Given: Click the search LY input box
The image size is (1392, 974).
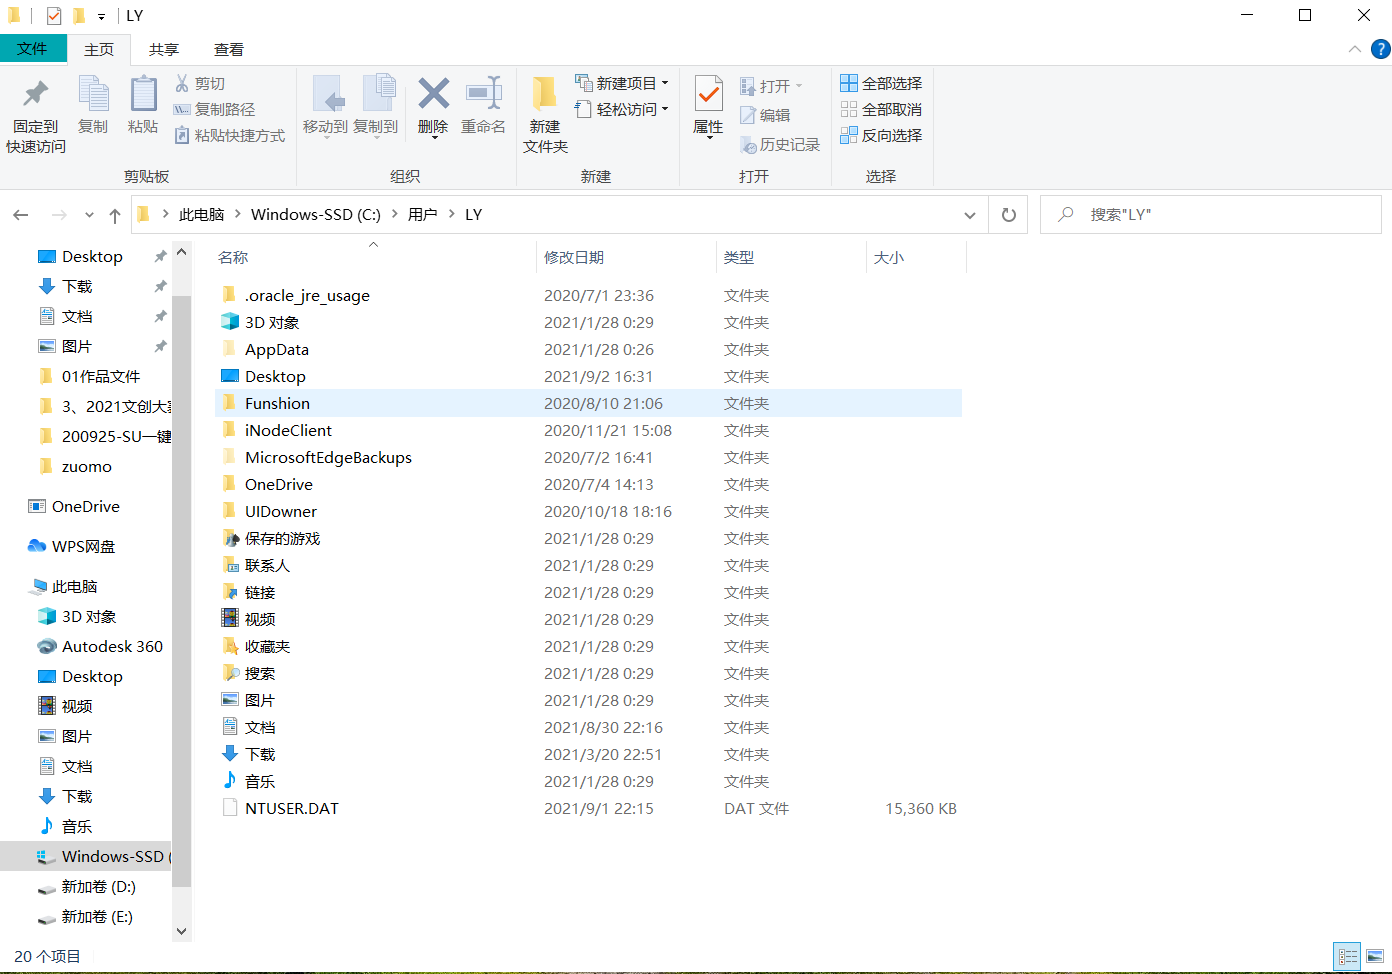Looking at the screenshot, I should pos(1211,215).
